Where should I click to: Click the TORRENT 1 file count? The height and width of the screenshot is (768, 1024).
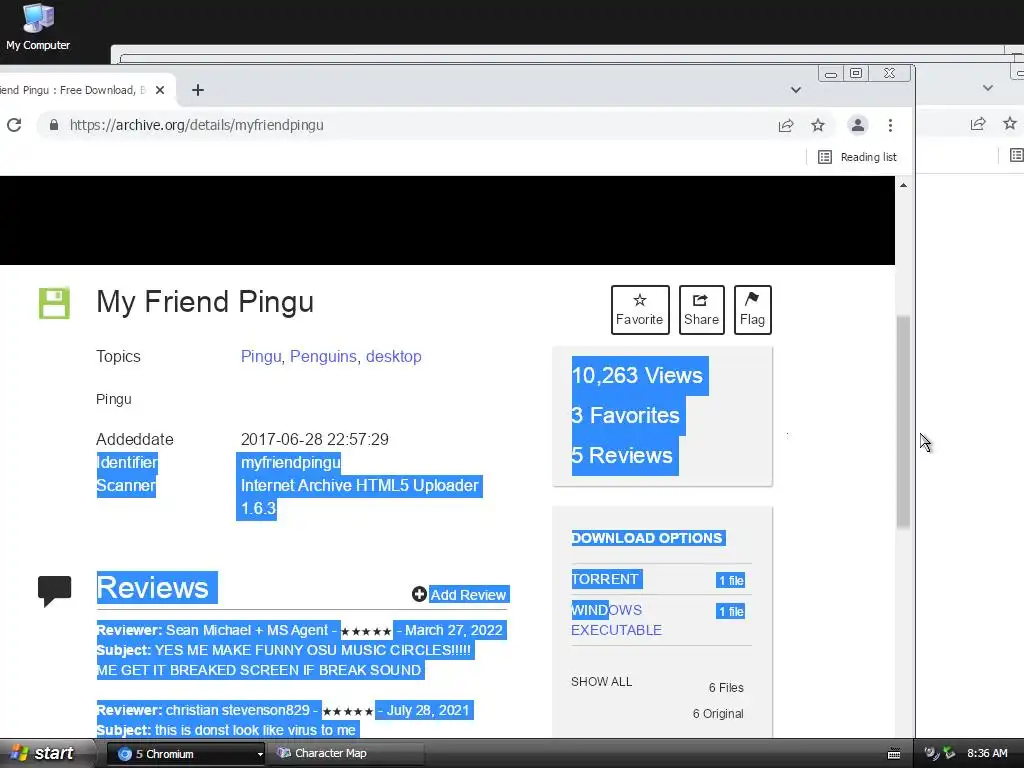[731, 581]
